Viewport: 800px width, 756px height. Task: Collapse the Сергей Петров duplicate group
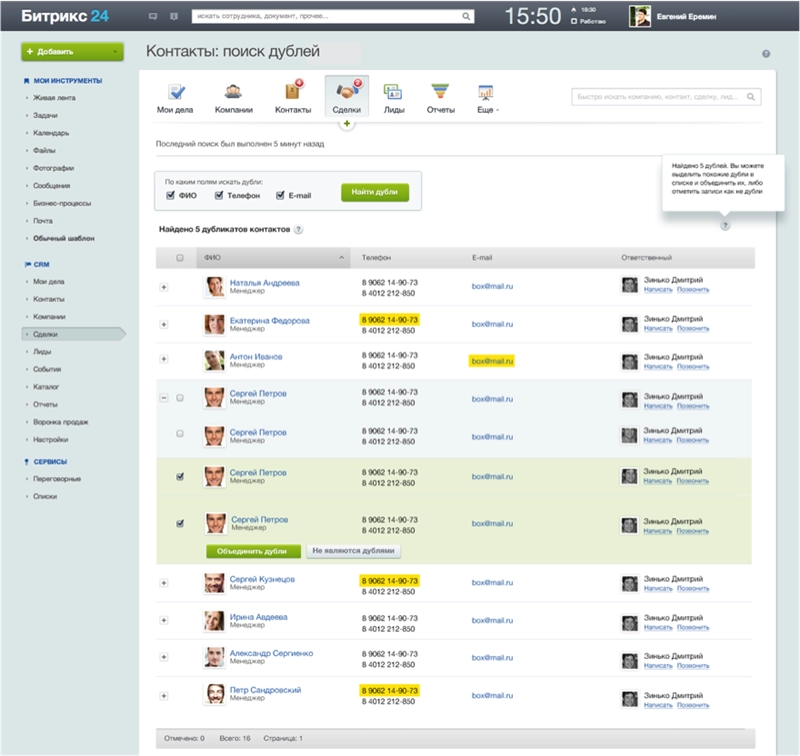click(x=164, y=398)
